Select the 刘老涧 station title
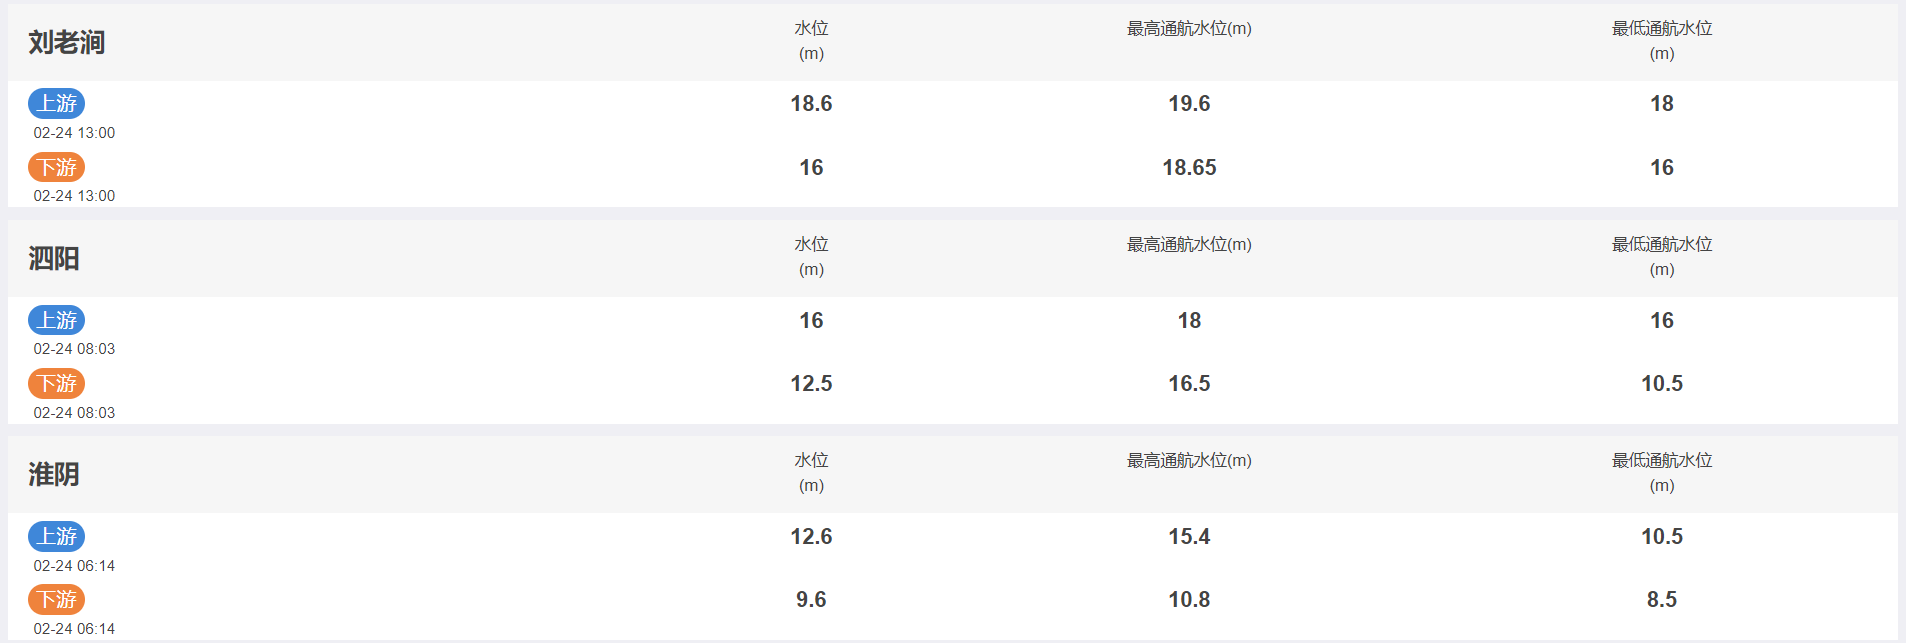 [x=67, y=42]
